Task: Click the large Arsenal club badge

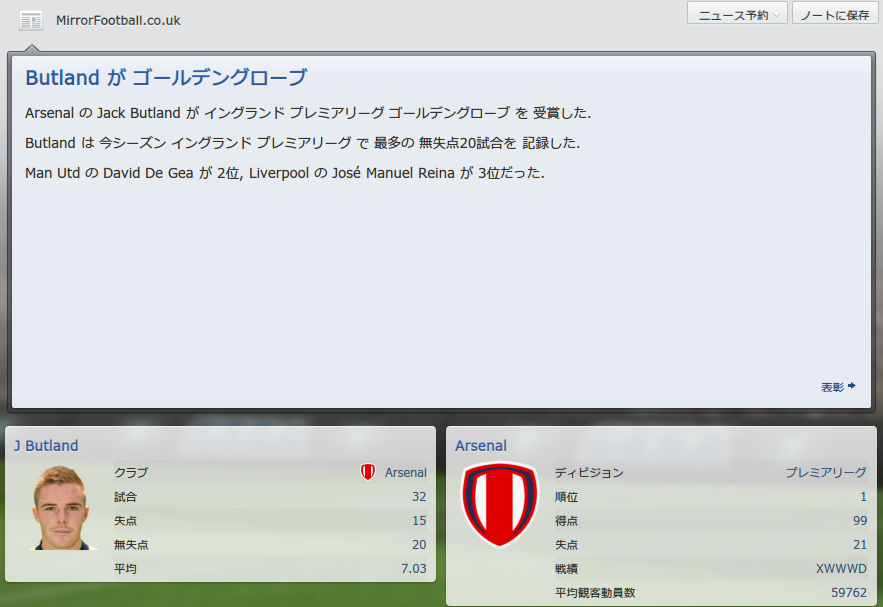Action: pos(500,505)
